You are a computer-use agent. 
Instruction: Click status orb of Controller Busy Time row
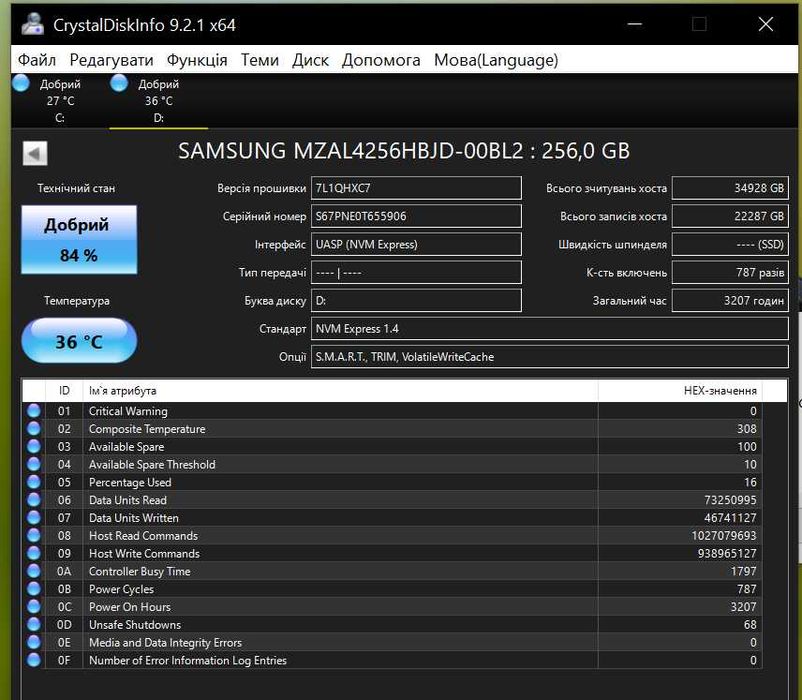tap(34, 571)
